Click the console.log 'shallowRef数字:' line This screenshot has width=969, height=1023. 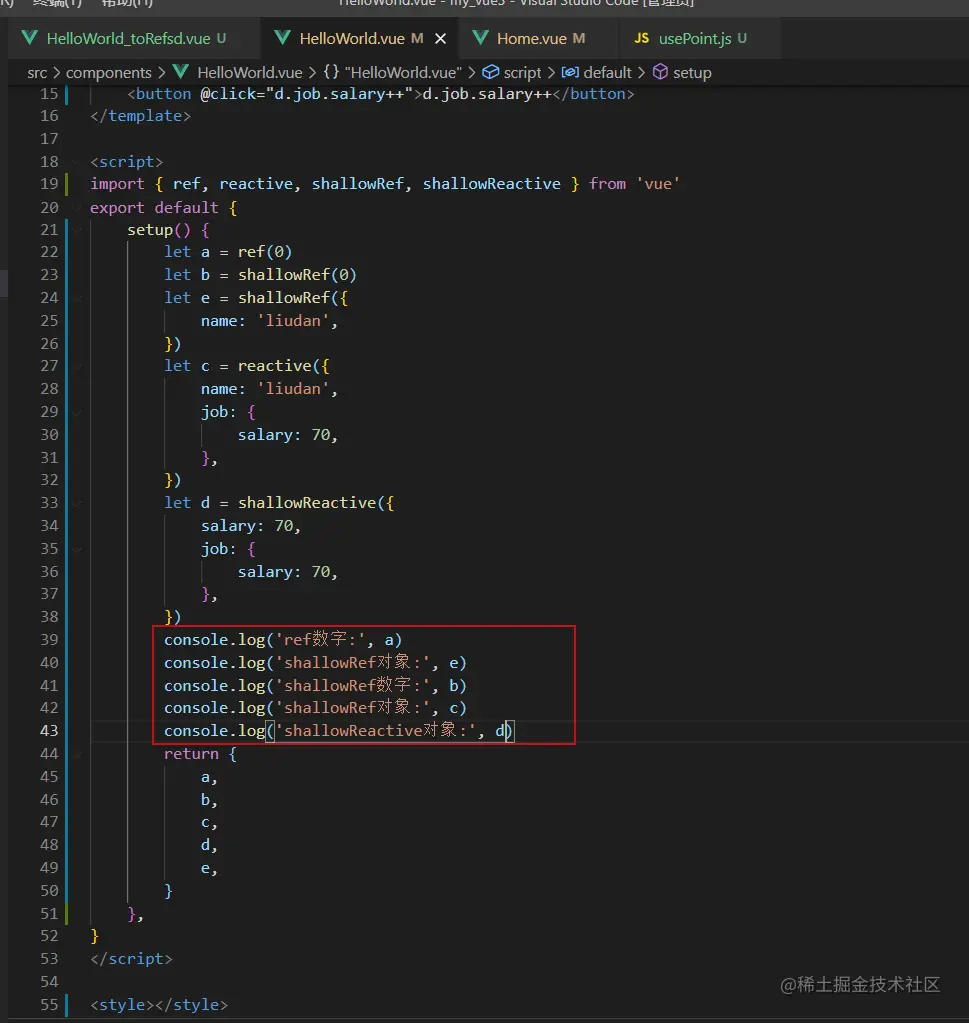[315, 686]
